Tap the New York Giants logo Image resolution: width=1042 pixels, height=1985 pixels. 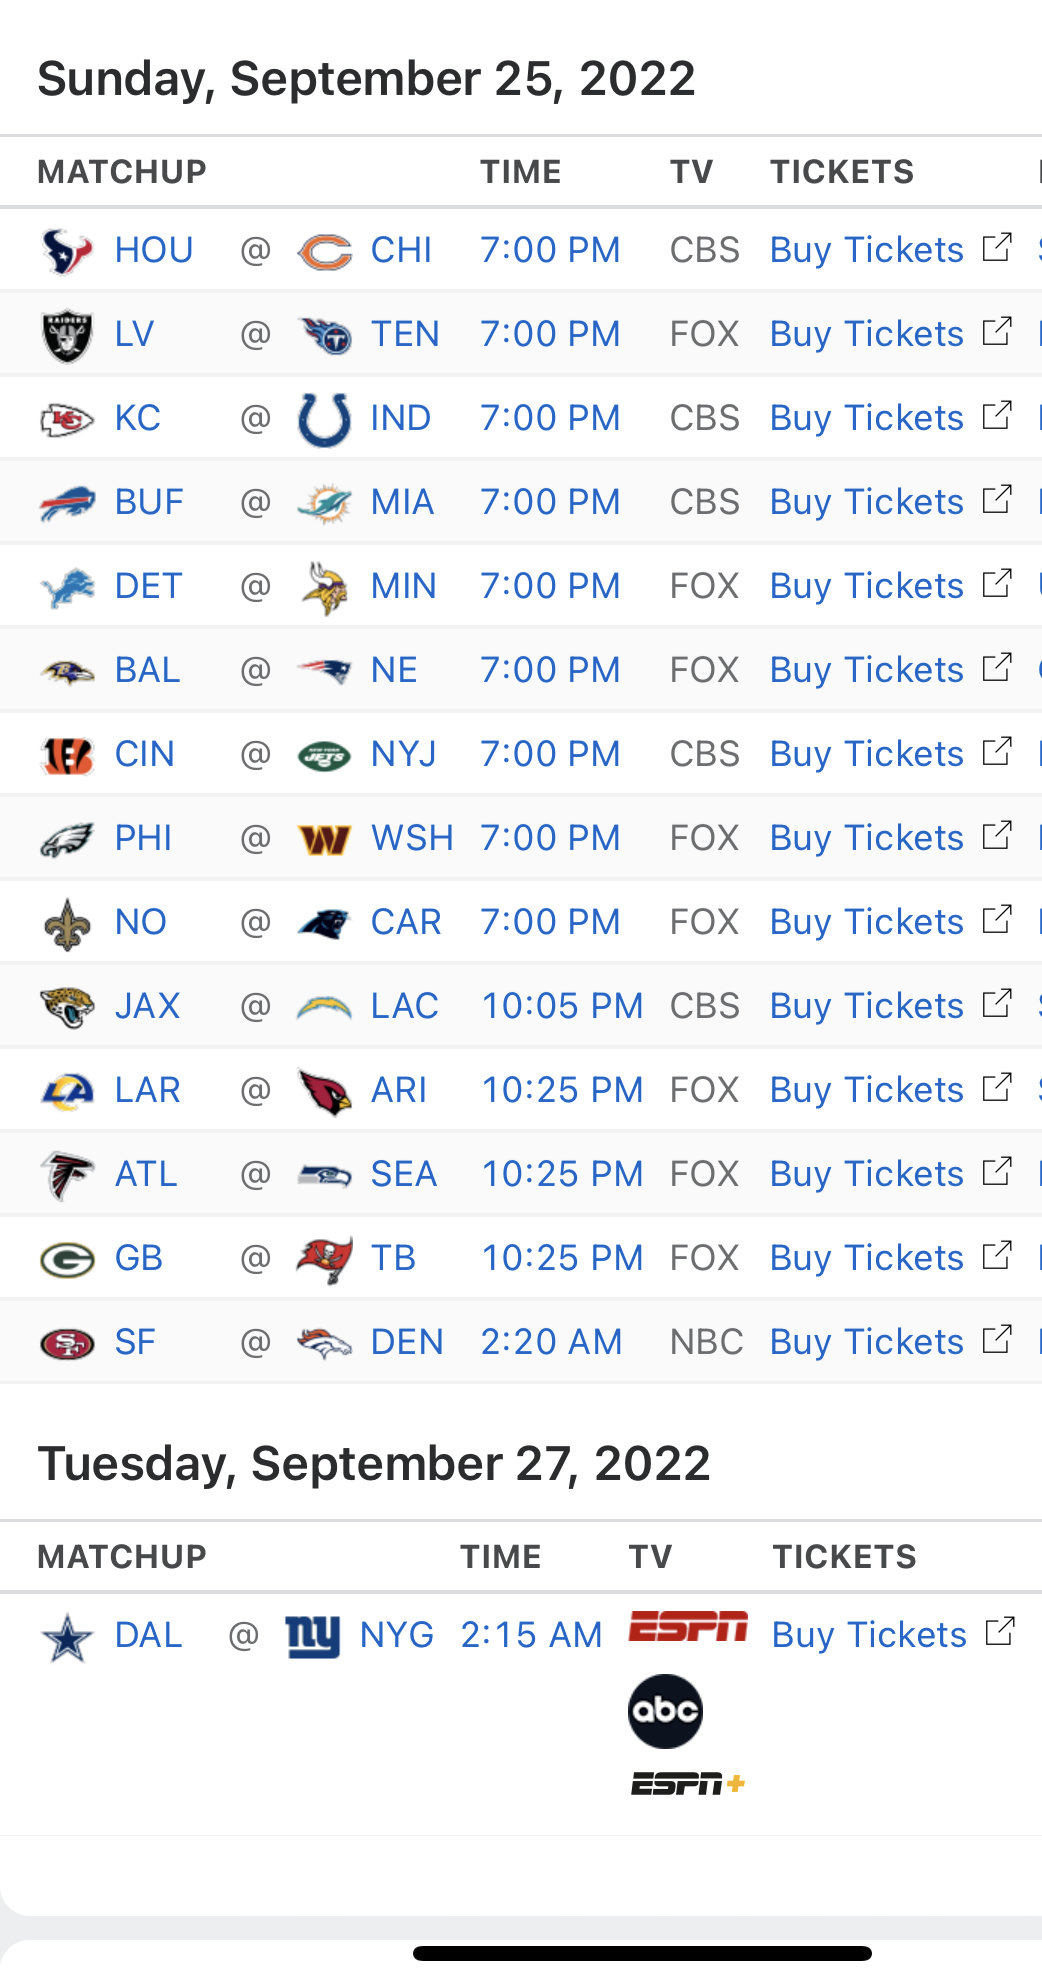(x=312, y=1635)
